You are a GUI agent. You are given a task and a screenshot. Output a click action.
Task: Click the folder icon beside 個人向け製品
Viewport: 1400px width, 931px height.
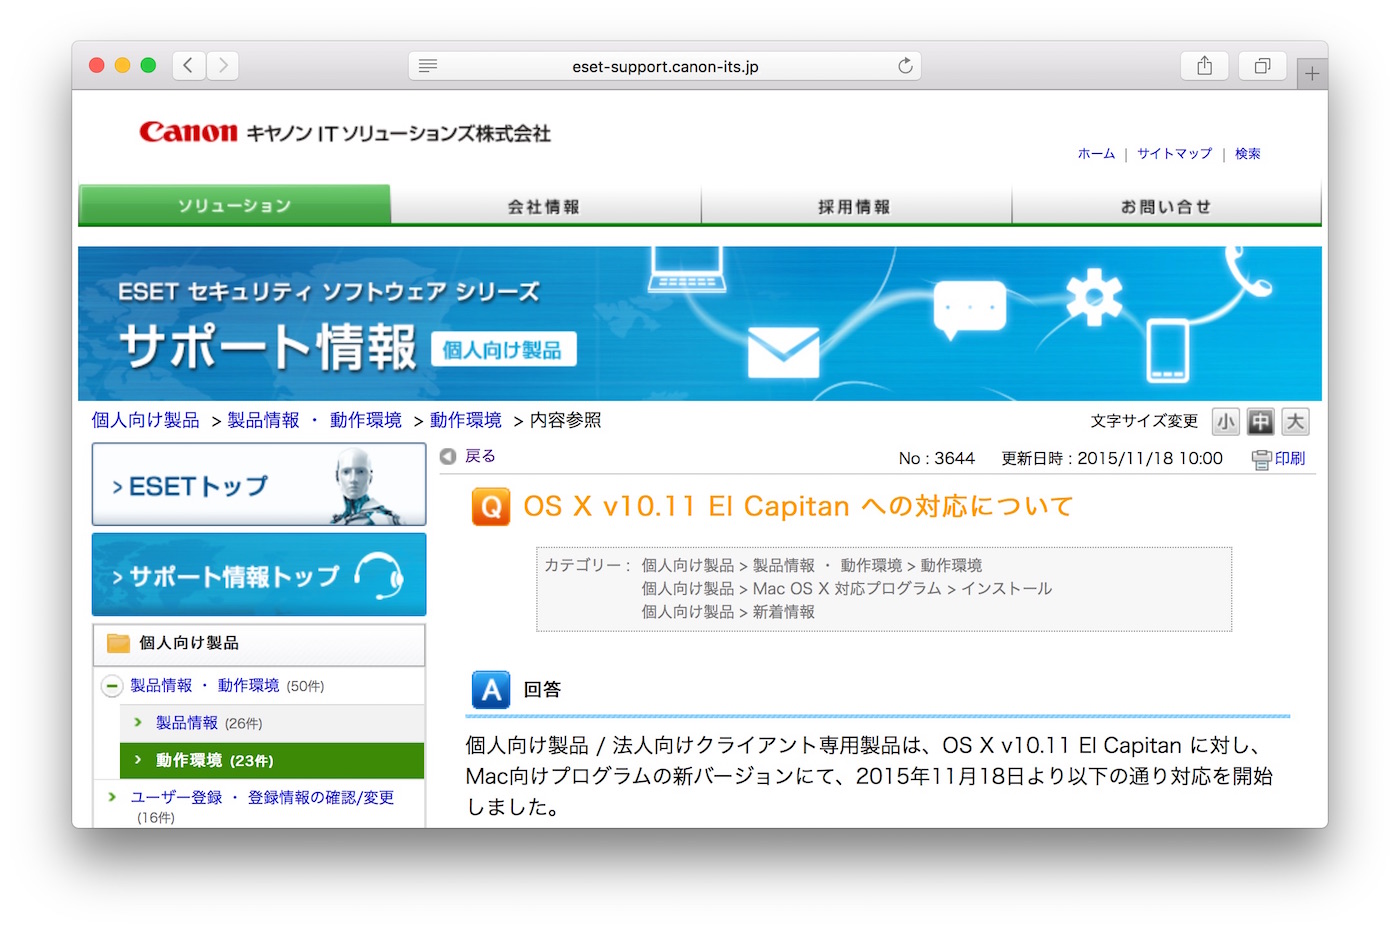pyautogui.click(x=118, y=643)
